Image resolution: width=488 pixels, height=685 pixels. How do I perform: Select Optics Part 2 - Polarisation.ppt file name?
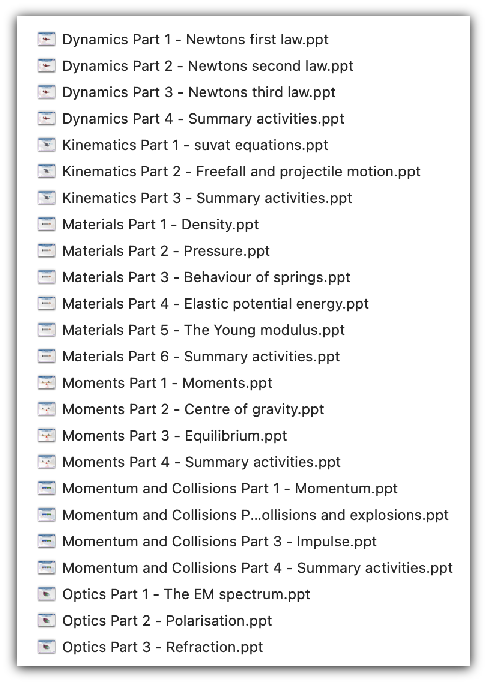(x=167, y=621)
